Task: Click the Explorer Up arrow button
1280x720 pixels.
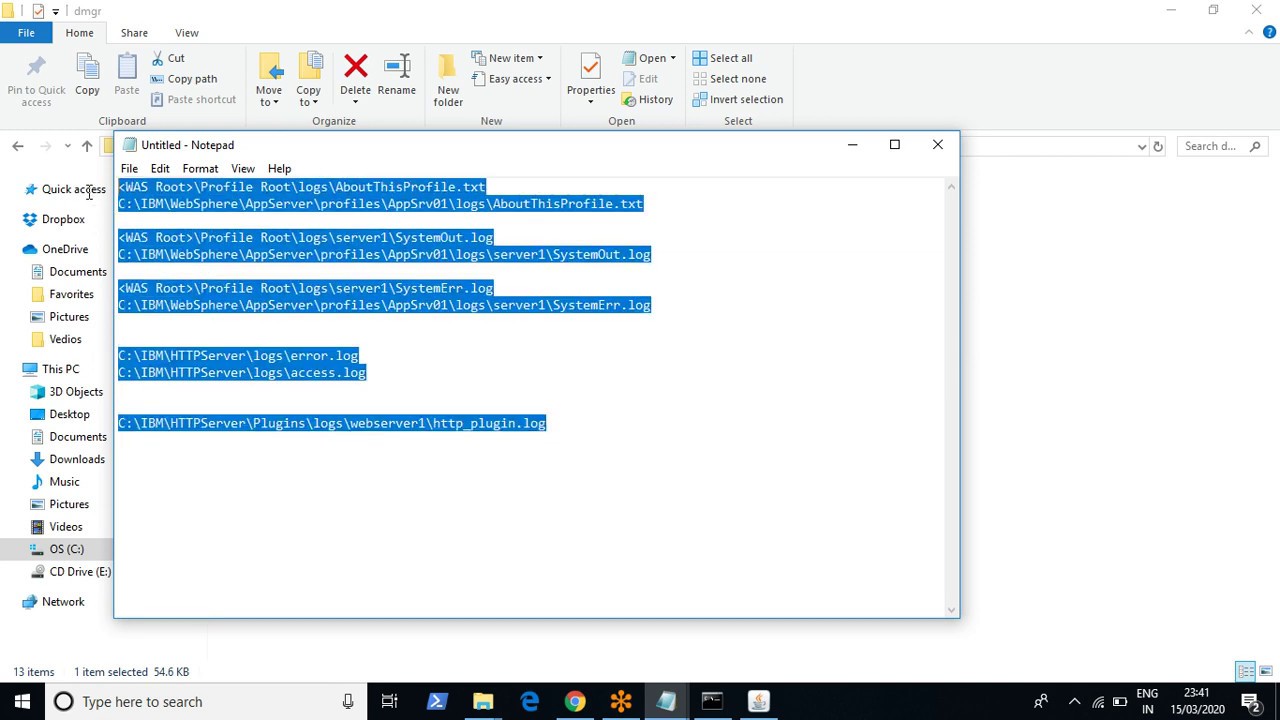Action: point(87,146)
